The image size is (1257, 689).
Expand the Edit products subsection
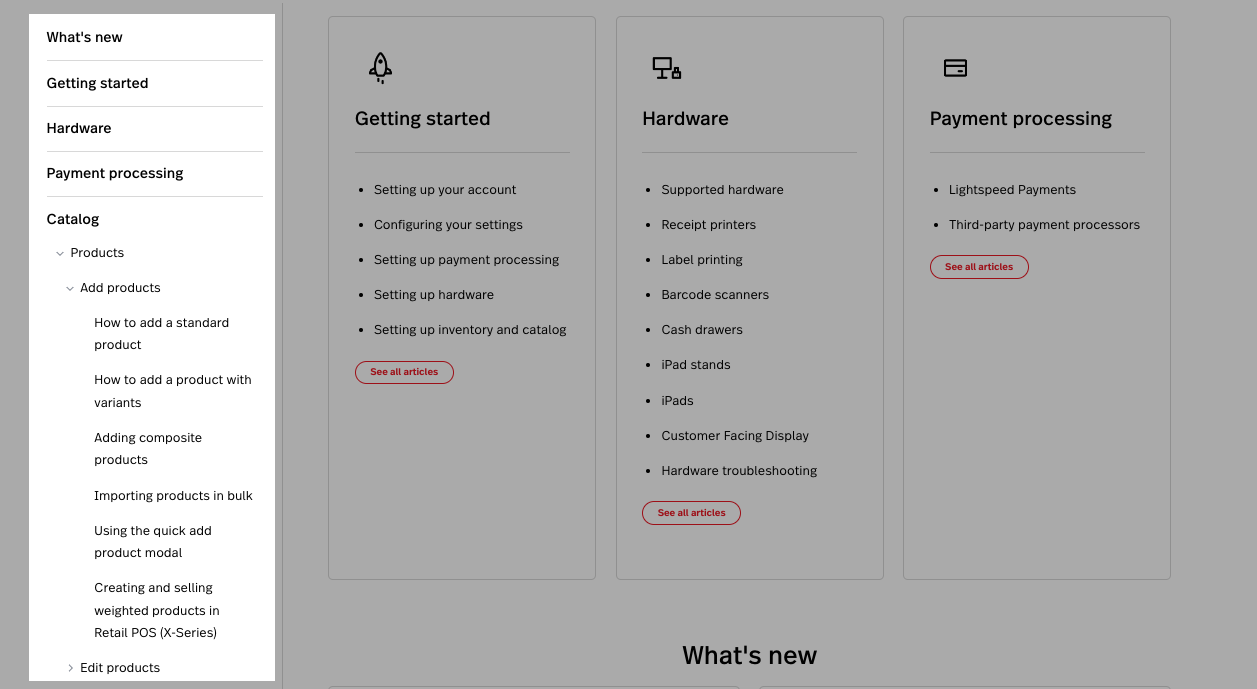coord(70,668)
